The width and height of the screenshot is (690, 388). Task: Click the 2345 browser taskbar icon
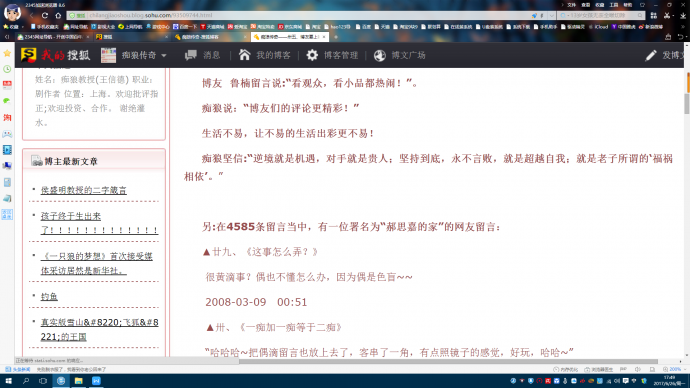click(x=61, y=381)
